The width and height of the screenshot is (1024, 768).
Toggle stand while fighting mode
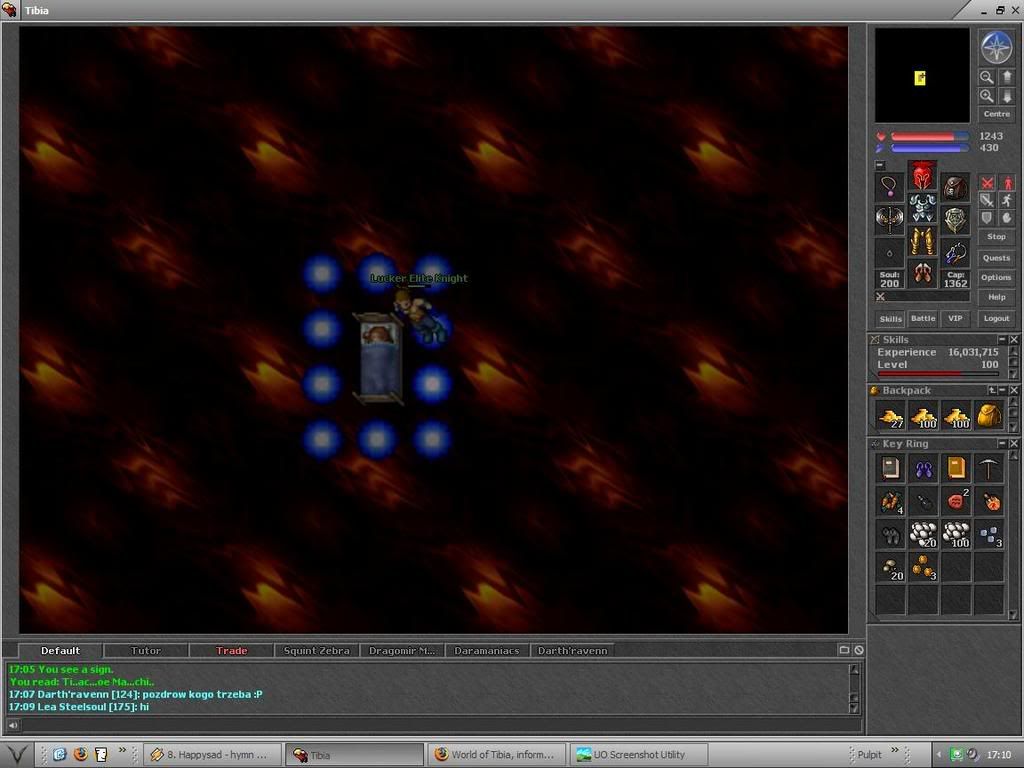pos(1007,184)
